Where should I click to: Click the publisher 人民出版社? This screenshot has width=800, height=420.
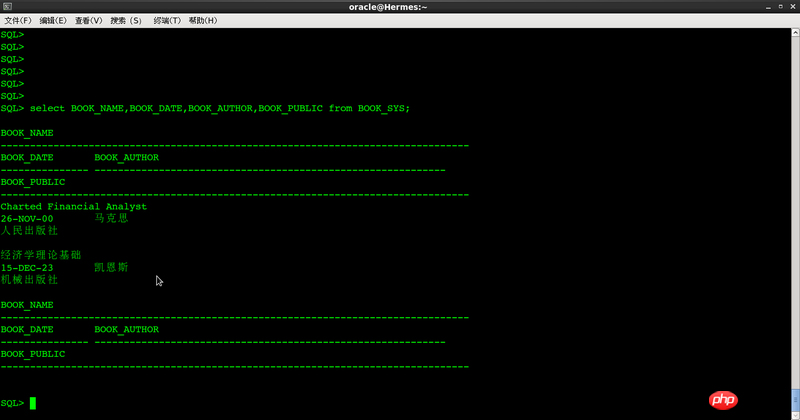click(29, 231)
